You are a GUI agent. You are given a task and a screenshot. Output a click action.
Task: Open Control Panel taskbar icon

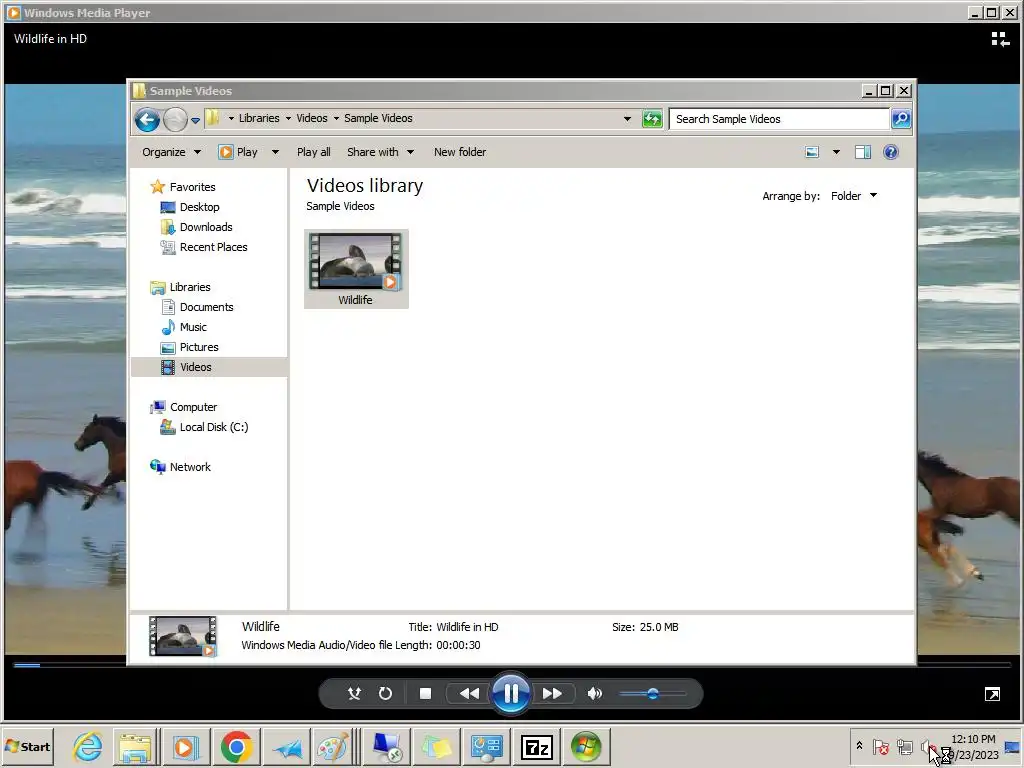coord(487,746)
